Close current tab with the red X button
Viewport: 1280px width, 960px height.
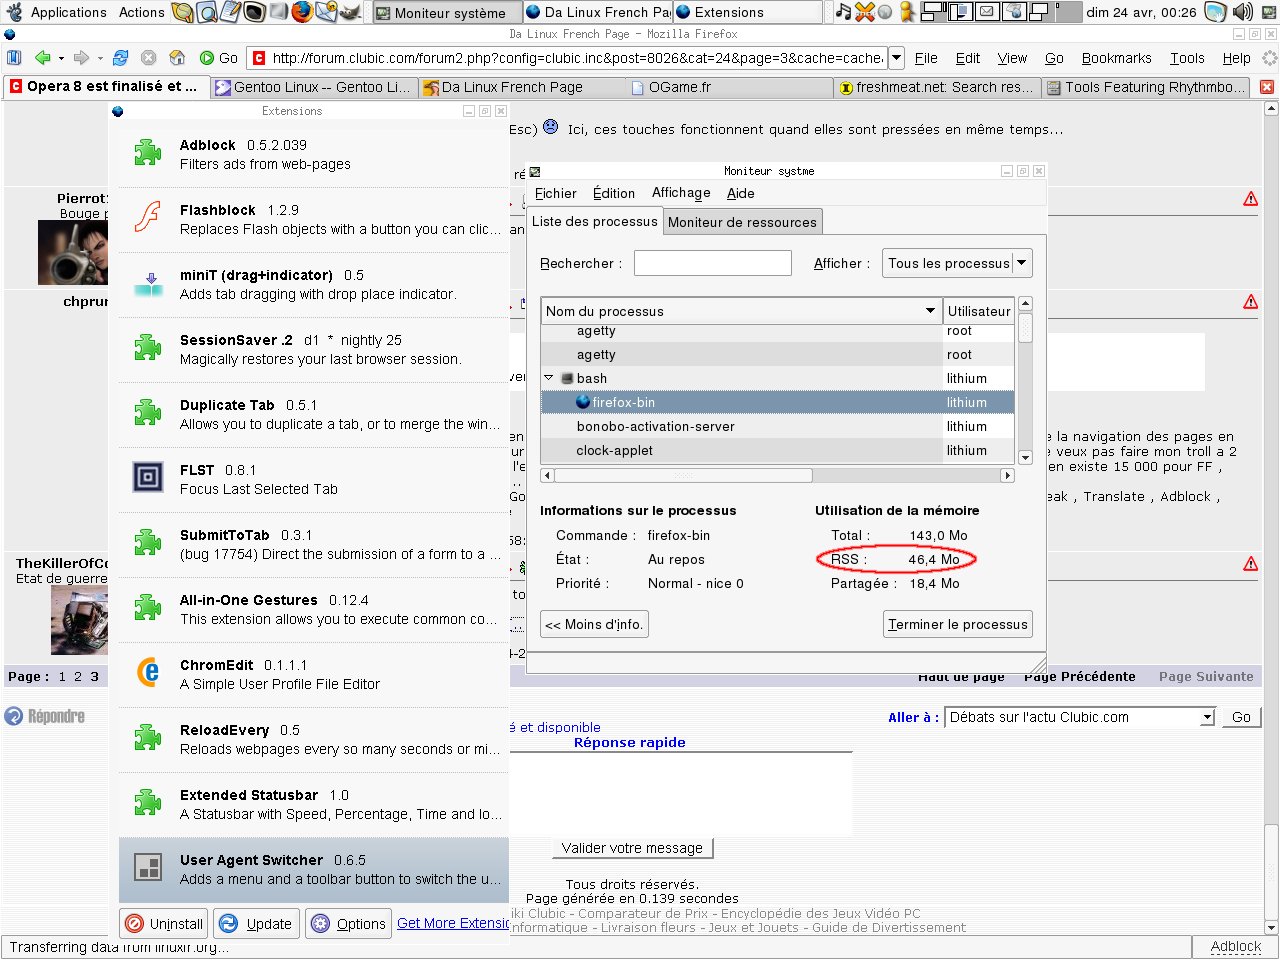1267,87
